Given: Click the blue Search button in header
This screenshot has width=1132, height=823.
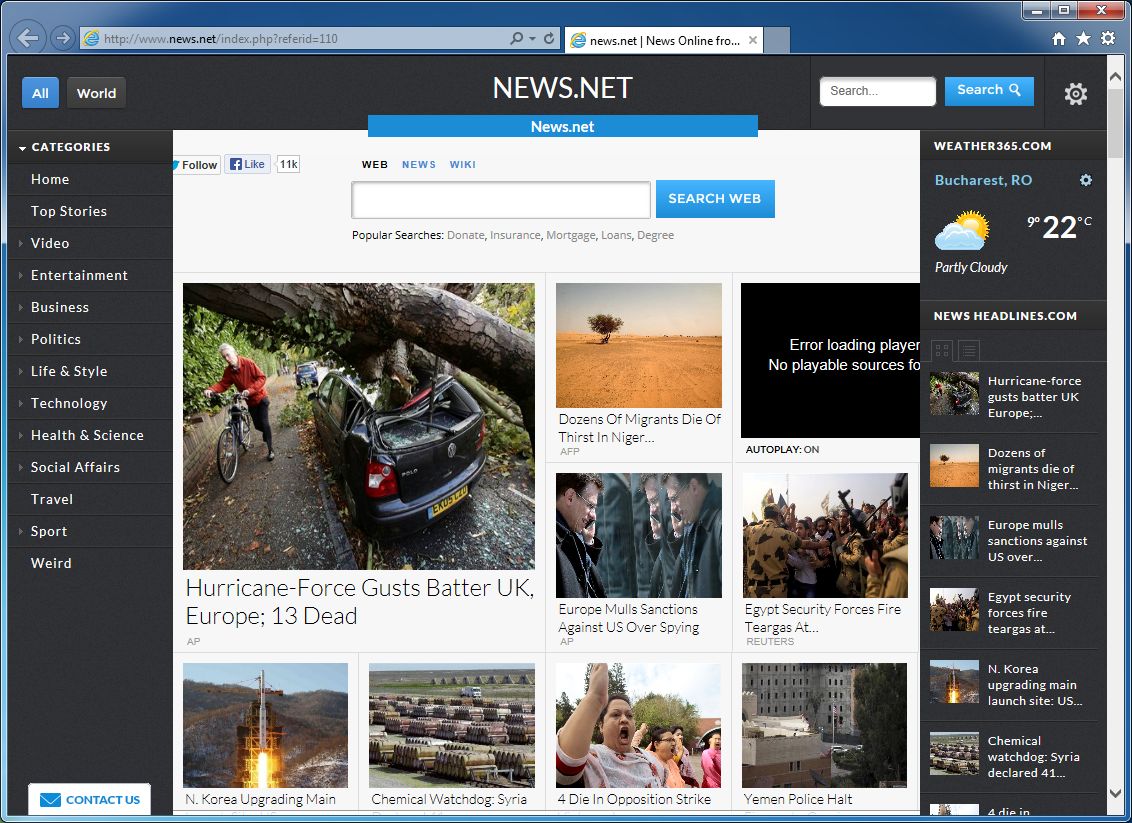Looking at the screenshot, I should 989,91.
